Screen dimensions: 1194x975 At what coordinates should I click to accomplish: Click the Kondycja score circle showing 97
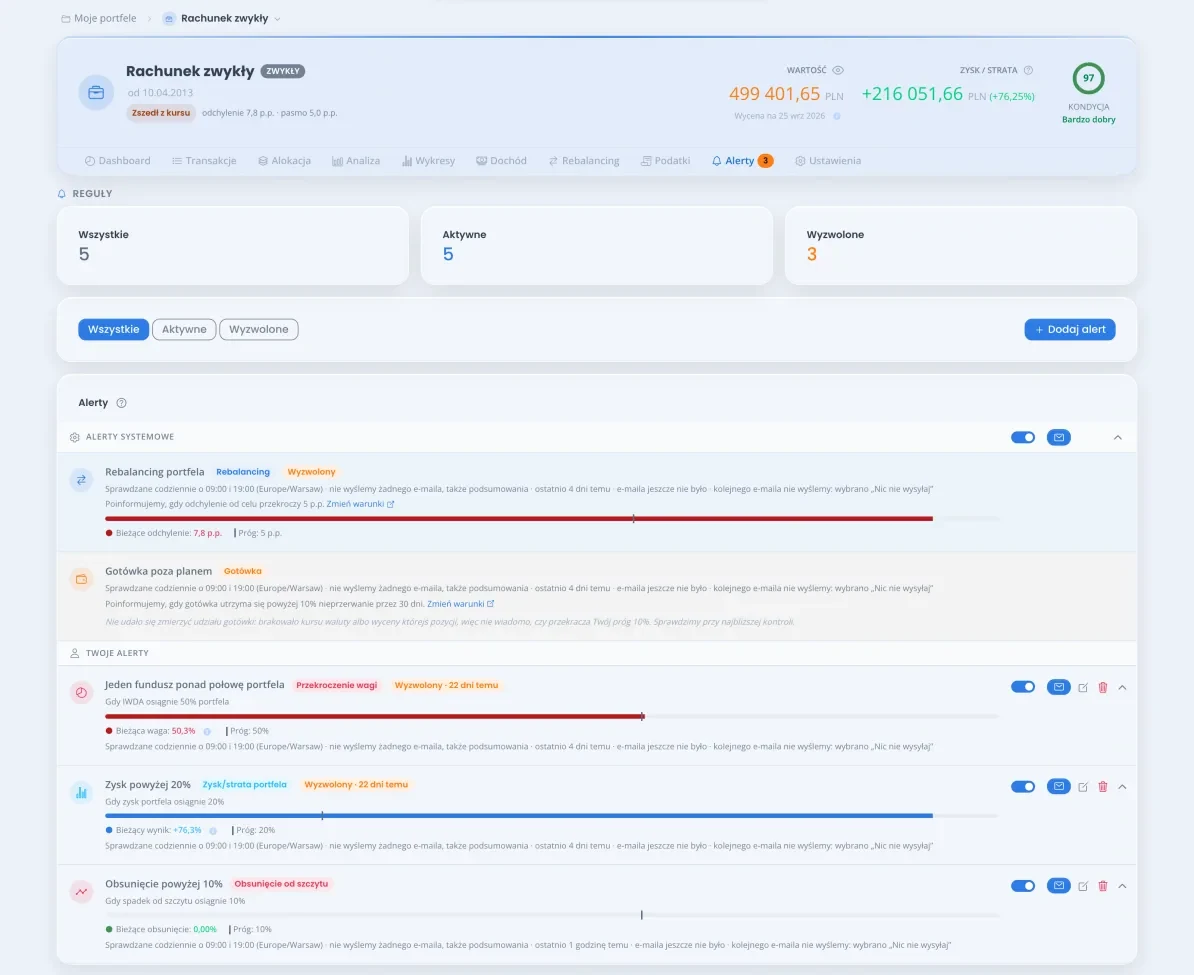1088,78
